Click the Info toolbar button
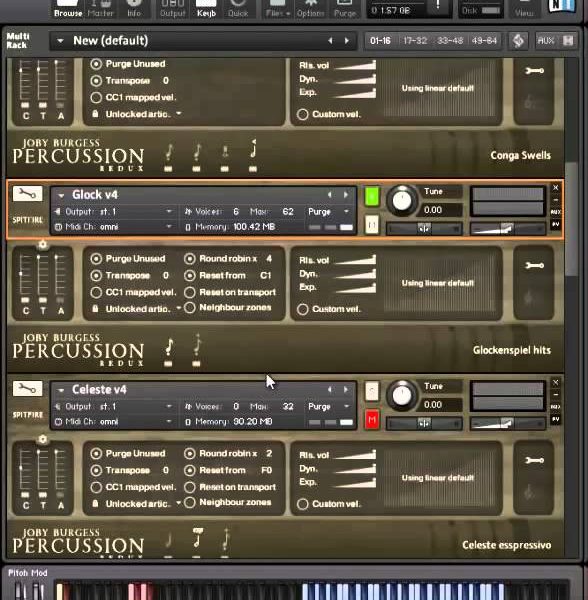Screen dimensions: 588x600 coord(134,9)
